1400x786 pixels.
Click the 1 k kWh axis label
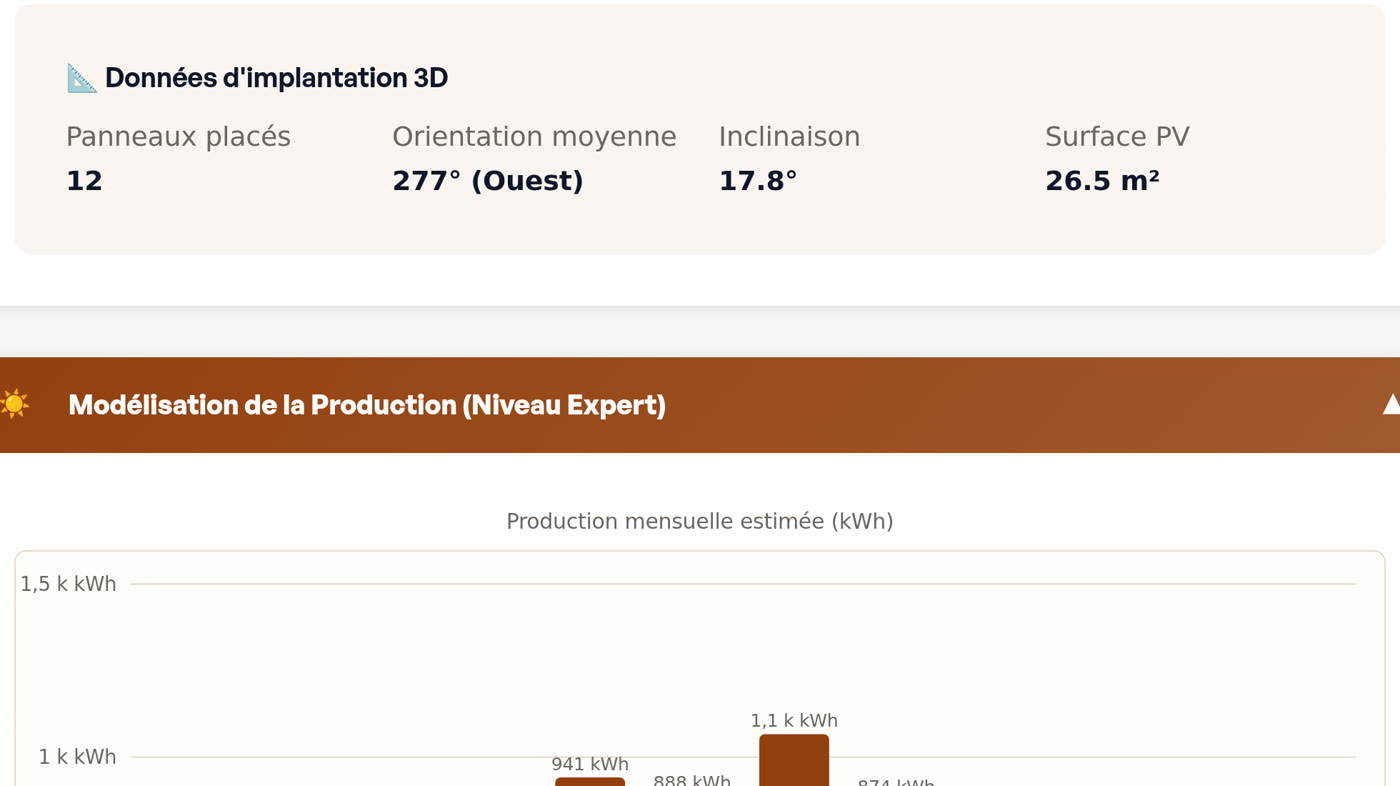[77, 757]
